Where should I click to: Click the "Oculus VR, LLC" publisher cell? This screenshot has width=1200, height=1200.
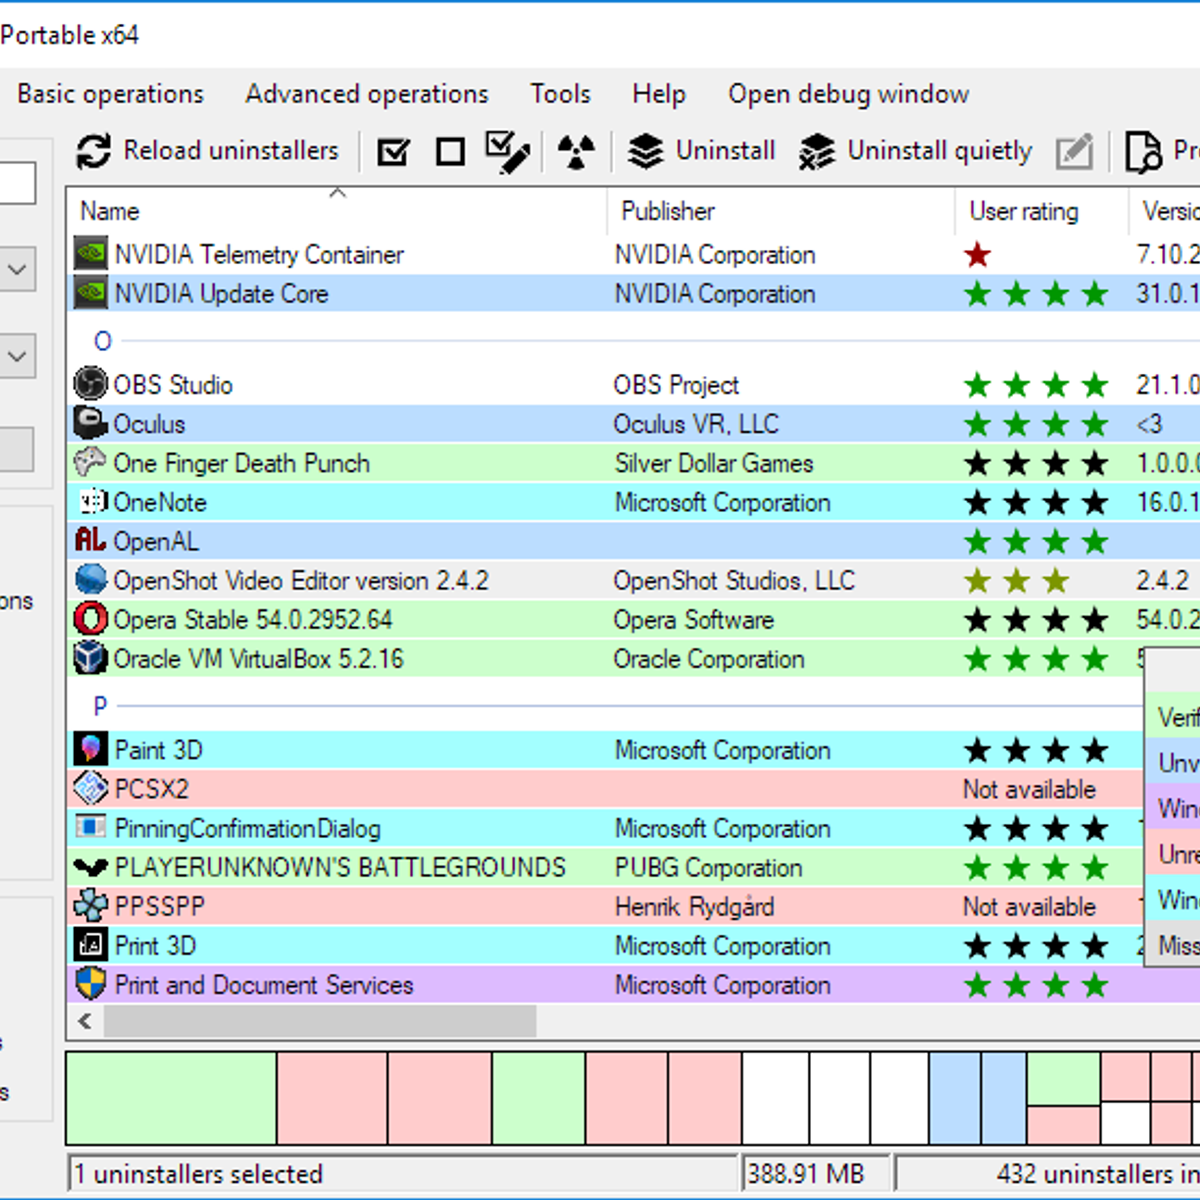click(x=696, y=424)
